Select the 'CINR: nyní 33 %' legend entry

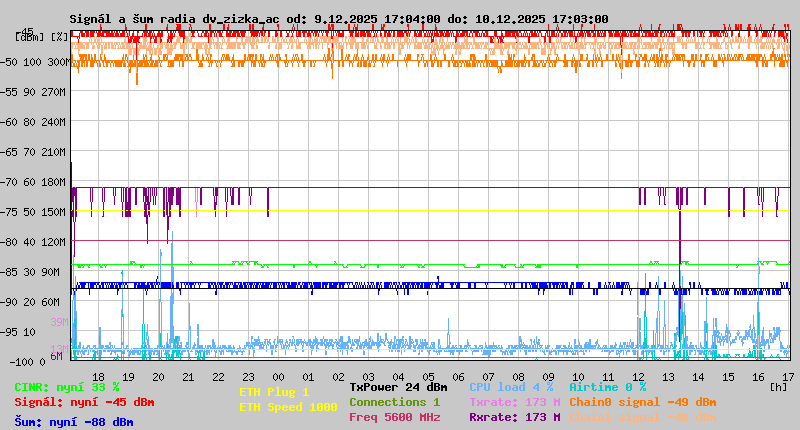click(x=67, y=387)
